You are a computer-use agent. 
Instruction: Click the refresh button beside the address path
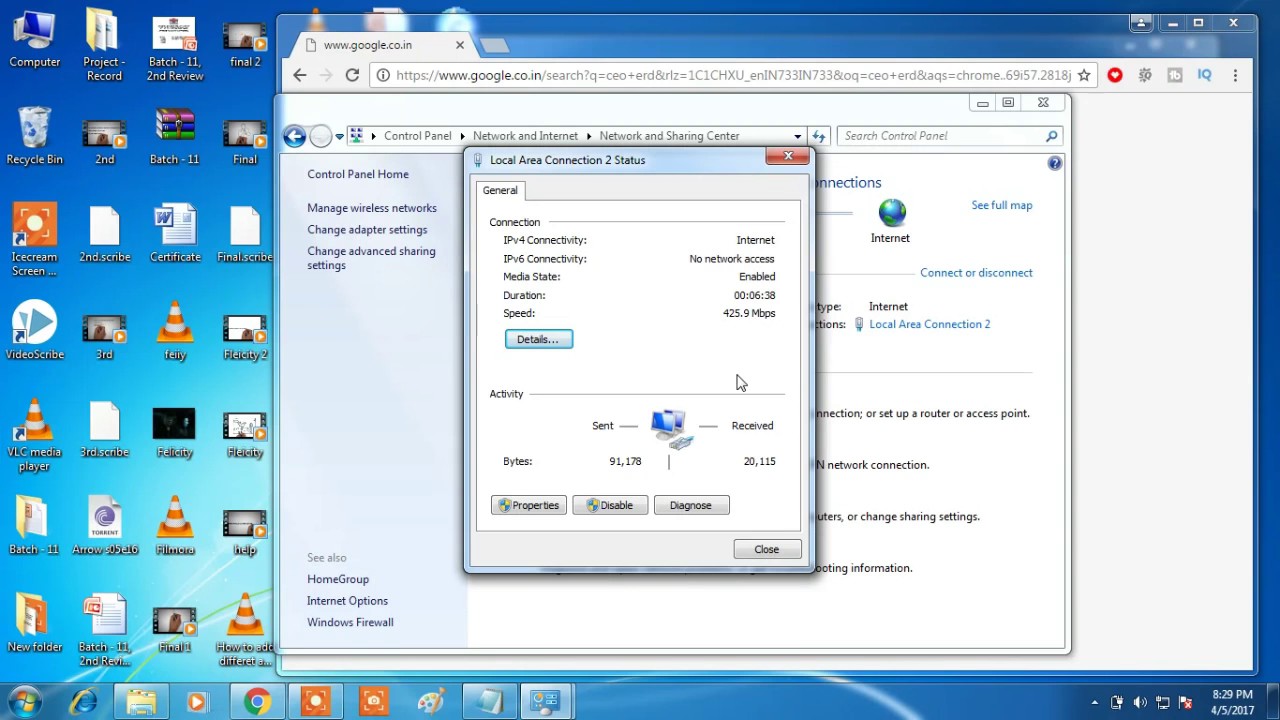point(819,136)
